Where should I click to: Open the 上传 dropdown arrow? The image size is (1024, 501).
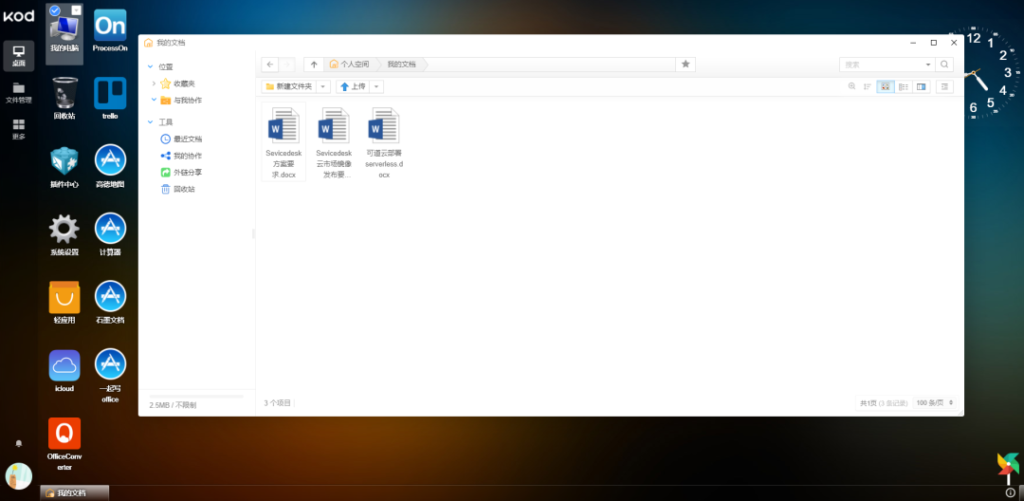coord(377,86)
